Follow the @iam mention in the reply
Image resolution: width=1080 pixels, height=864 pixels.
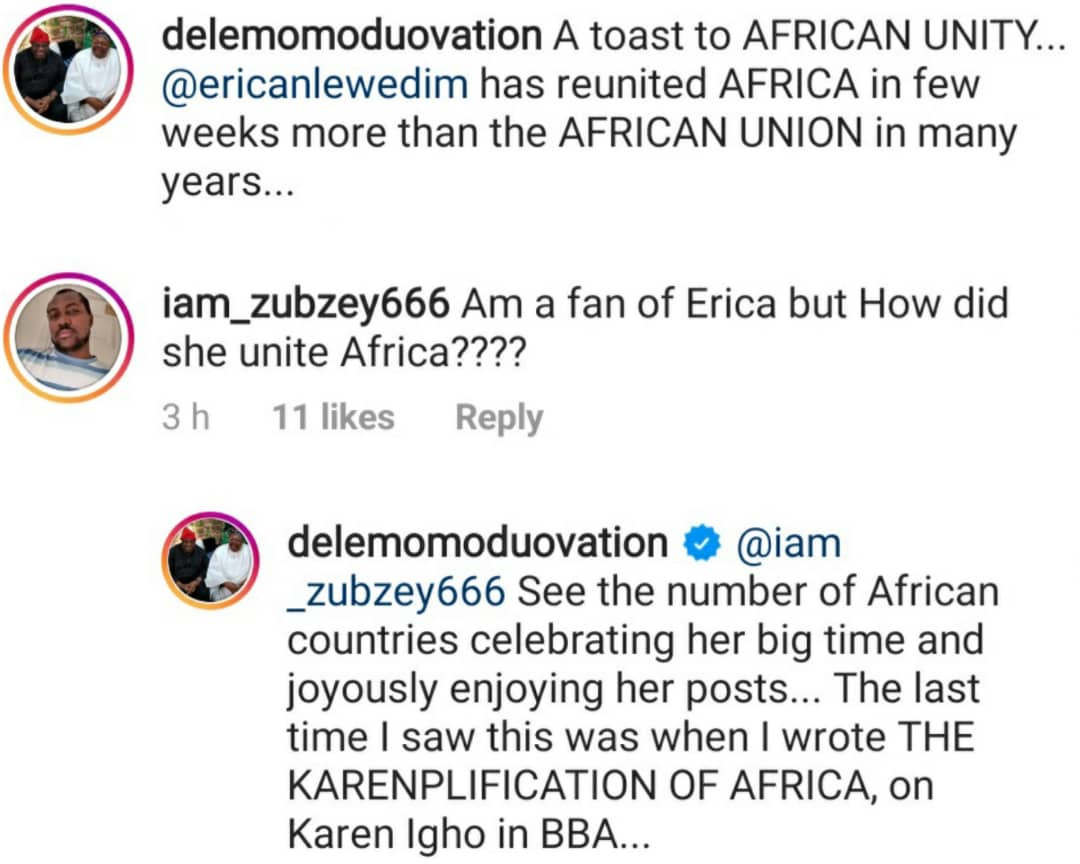click(x=788, y=543)
